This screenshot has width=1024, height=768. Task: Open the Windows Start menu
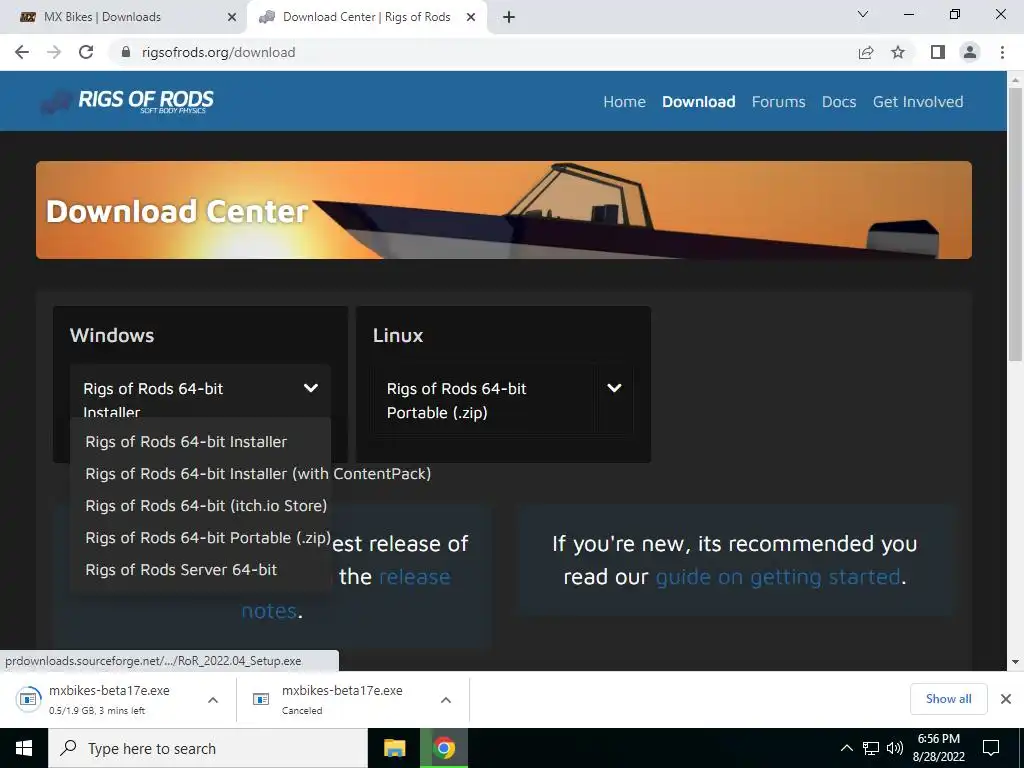click(24, 748)
